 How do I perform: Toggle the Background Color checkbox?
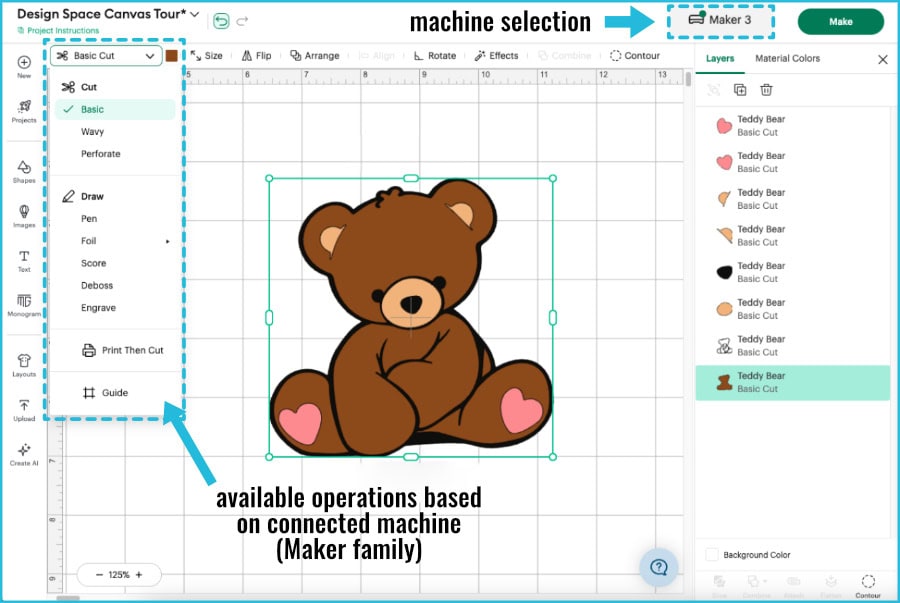(712, 554)
